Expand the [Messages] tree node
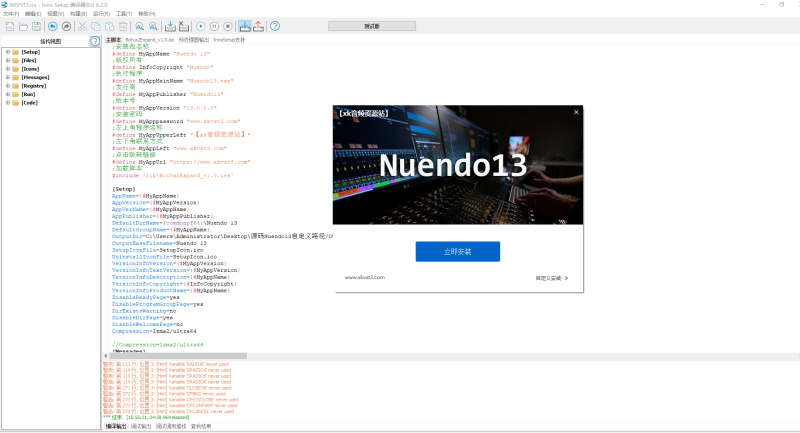 coord(8,77)
